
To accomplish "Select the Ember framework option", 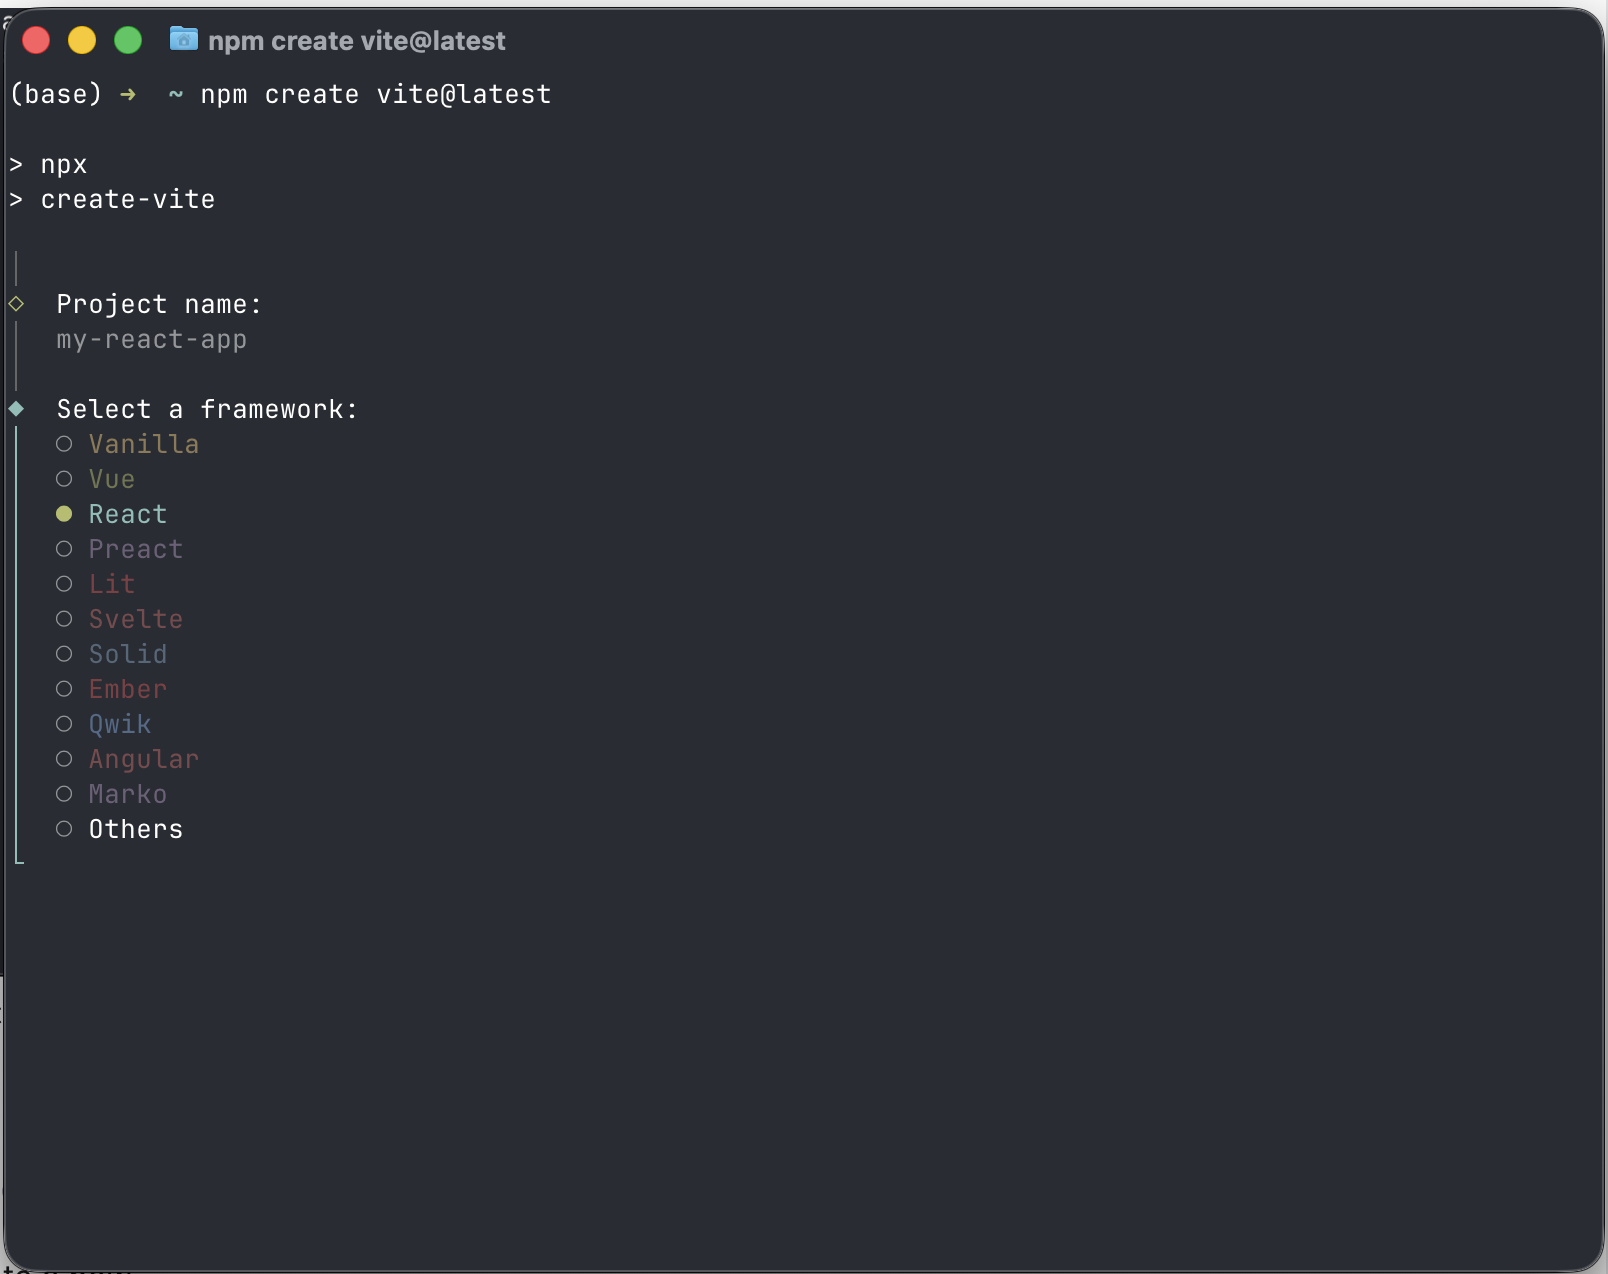I will [x=127, y=689].
